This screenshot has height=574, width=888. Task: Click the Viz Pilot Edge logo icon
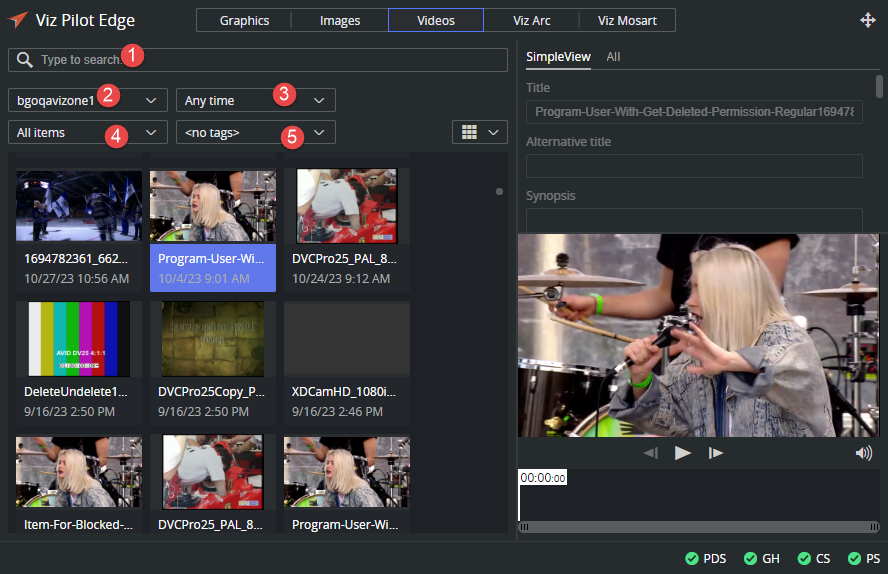(17, 20)
